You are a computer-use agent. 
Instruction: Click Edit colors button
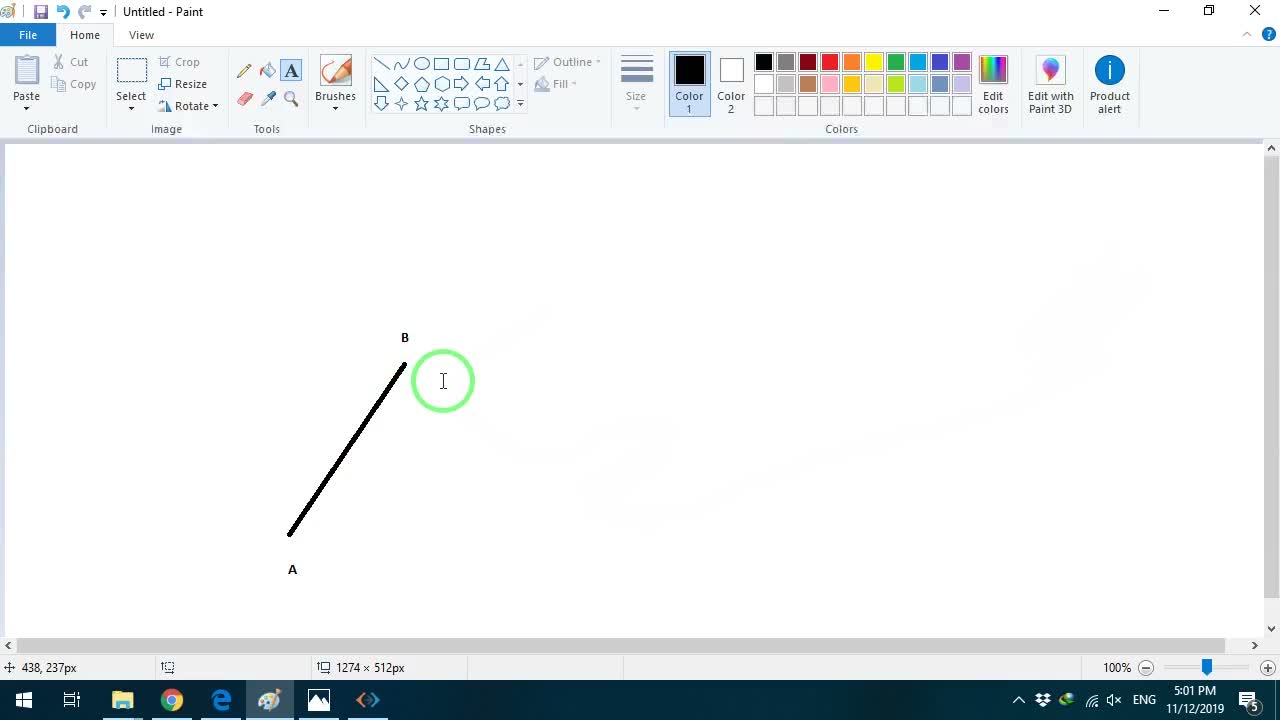993,84
